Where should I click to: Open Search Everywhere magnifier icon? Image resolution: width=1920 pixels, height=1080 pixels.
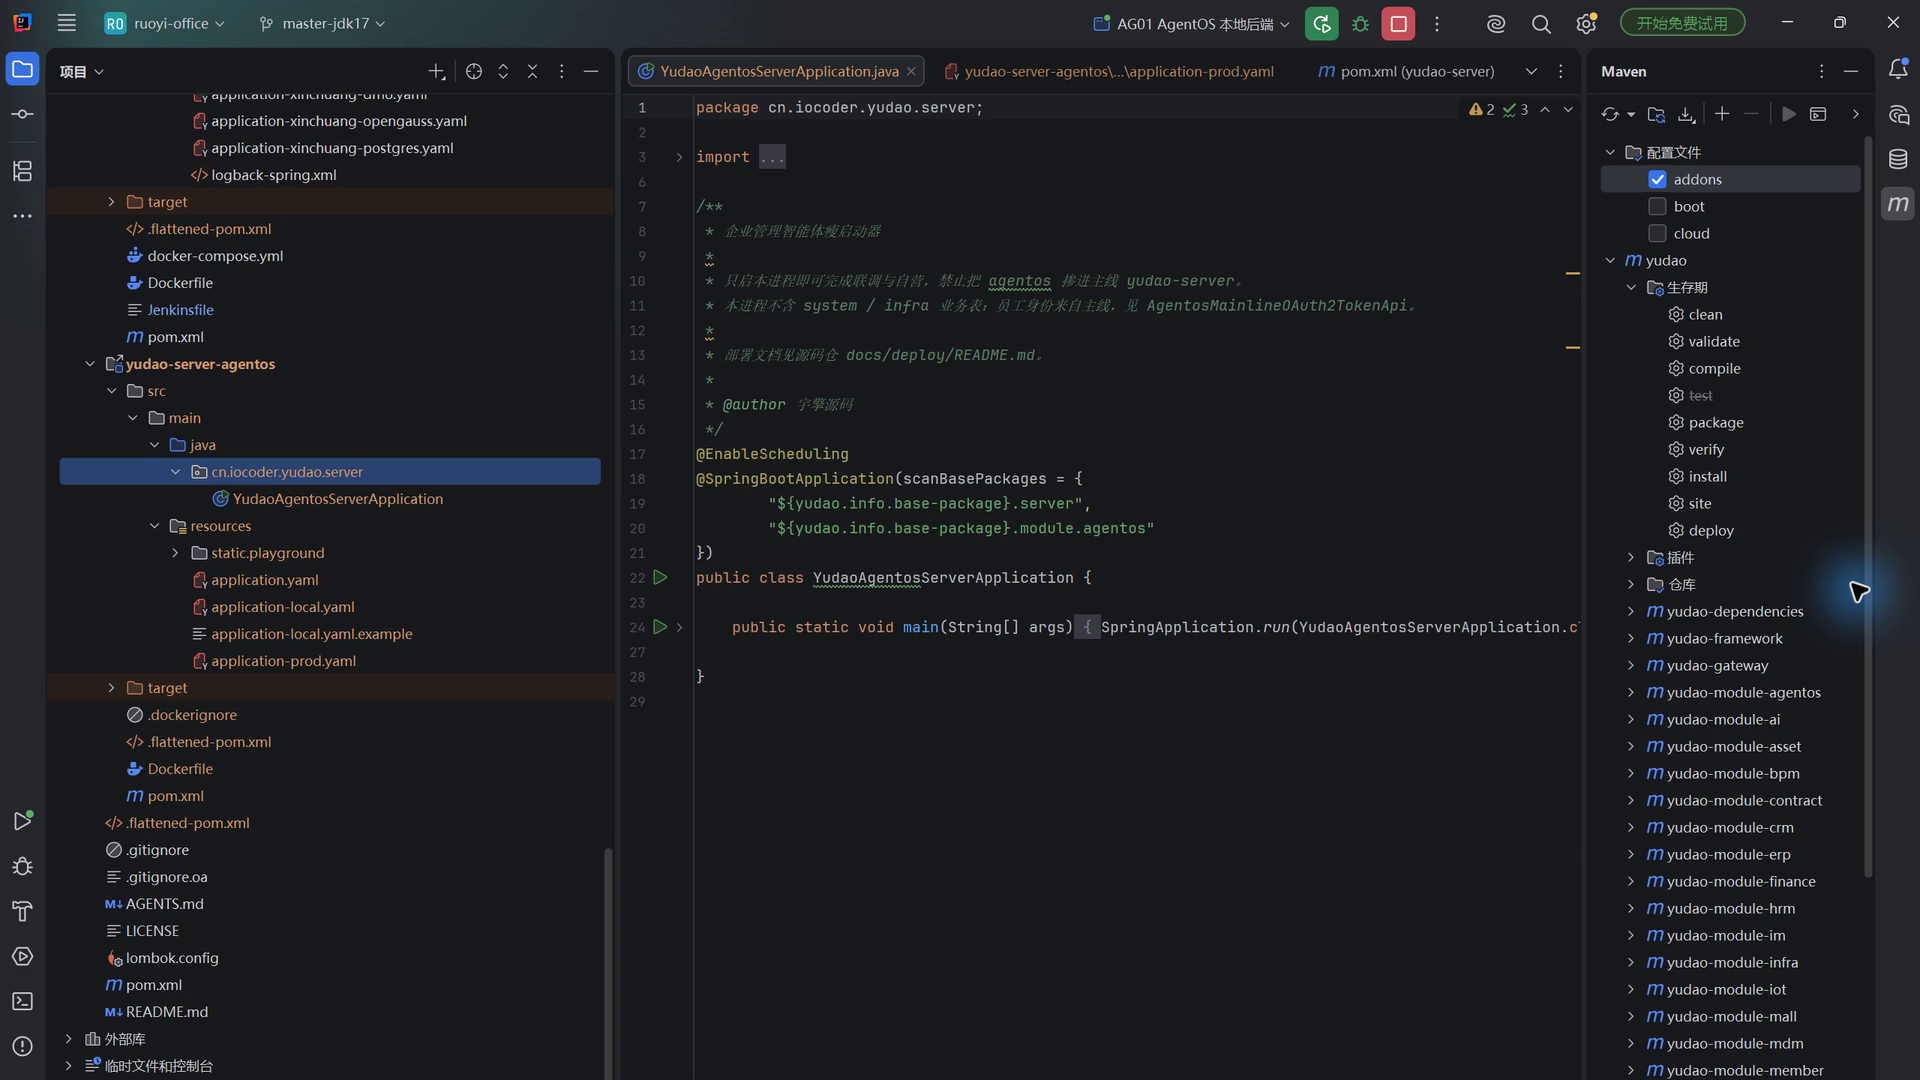[1541, 24]
